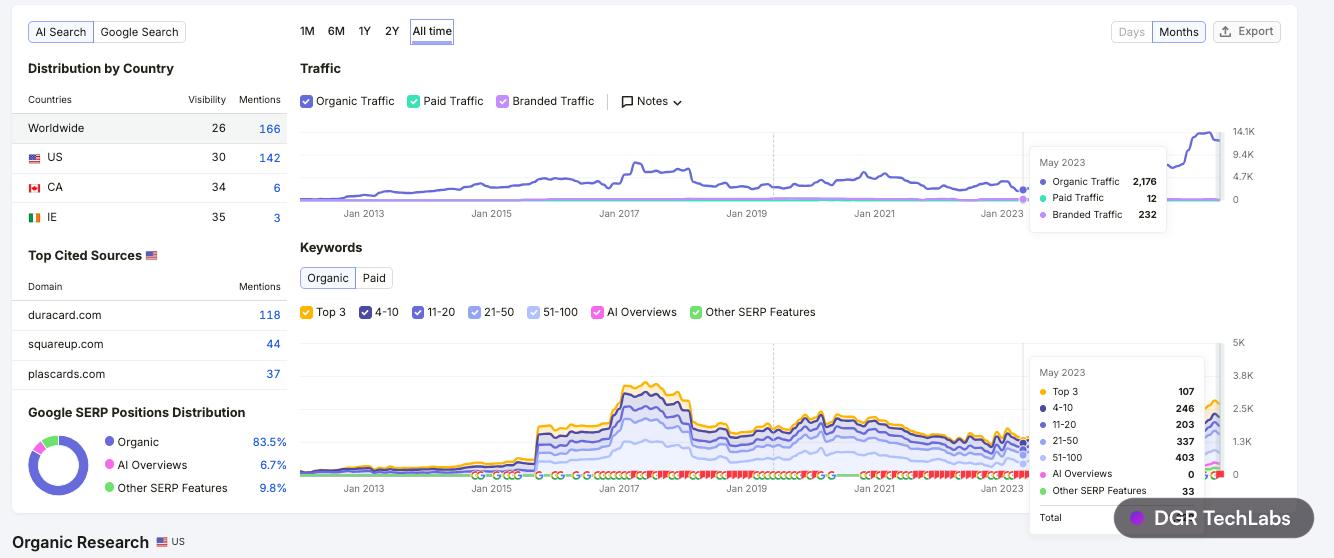Toggle the Organic Traffic checkbox
The height and width of the screenshot is (558, 1334).
(x=307, y=101)
